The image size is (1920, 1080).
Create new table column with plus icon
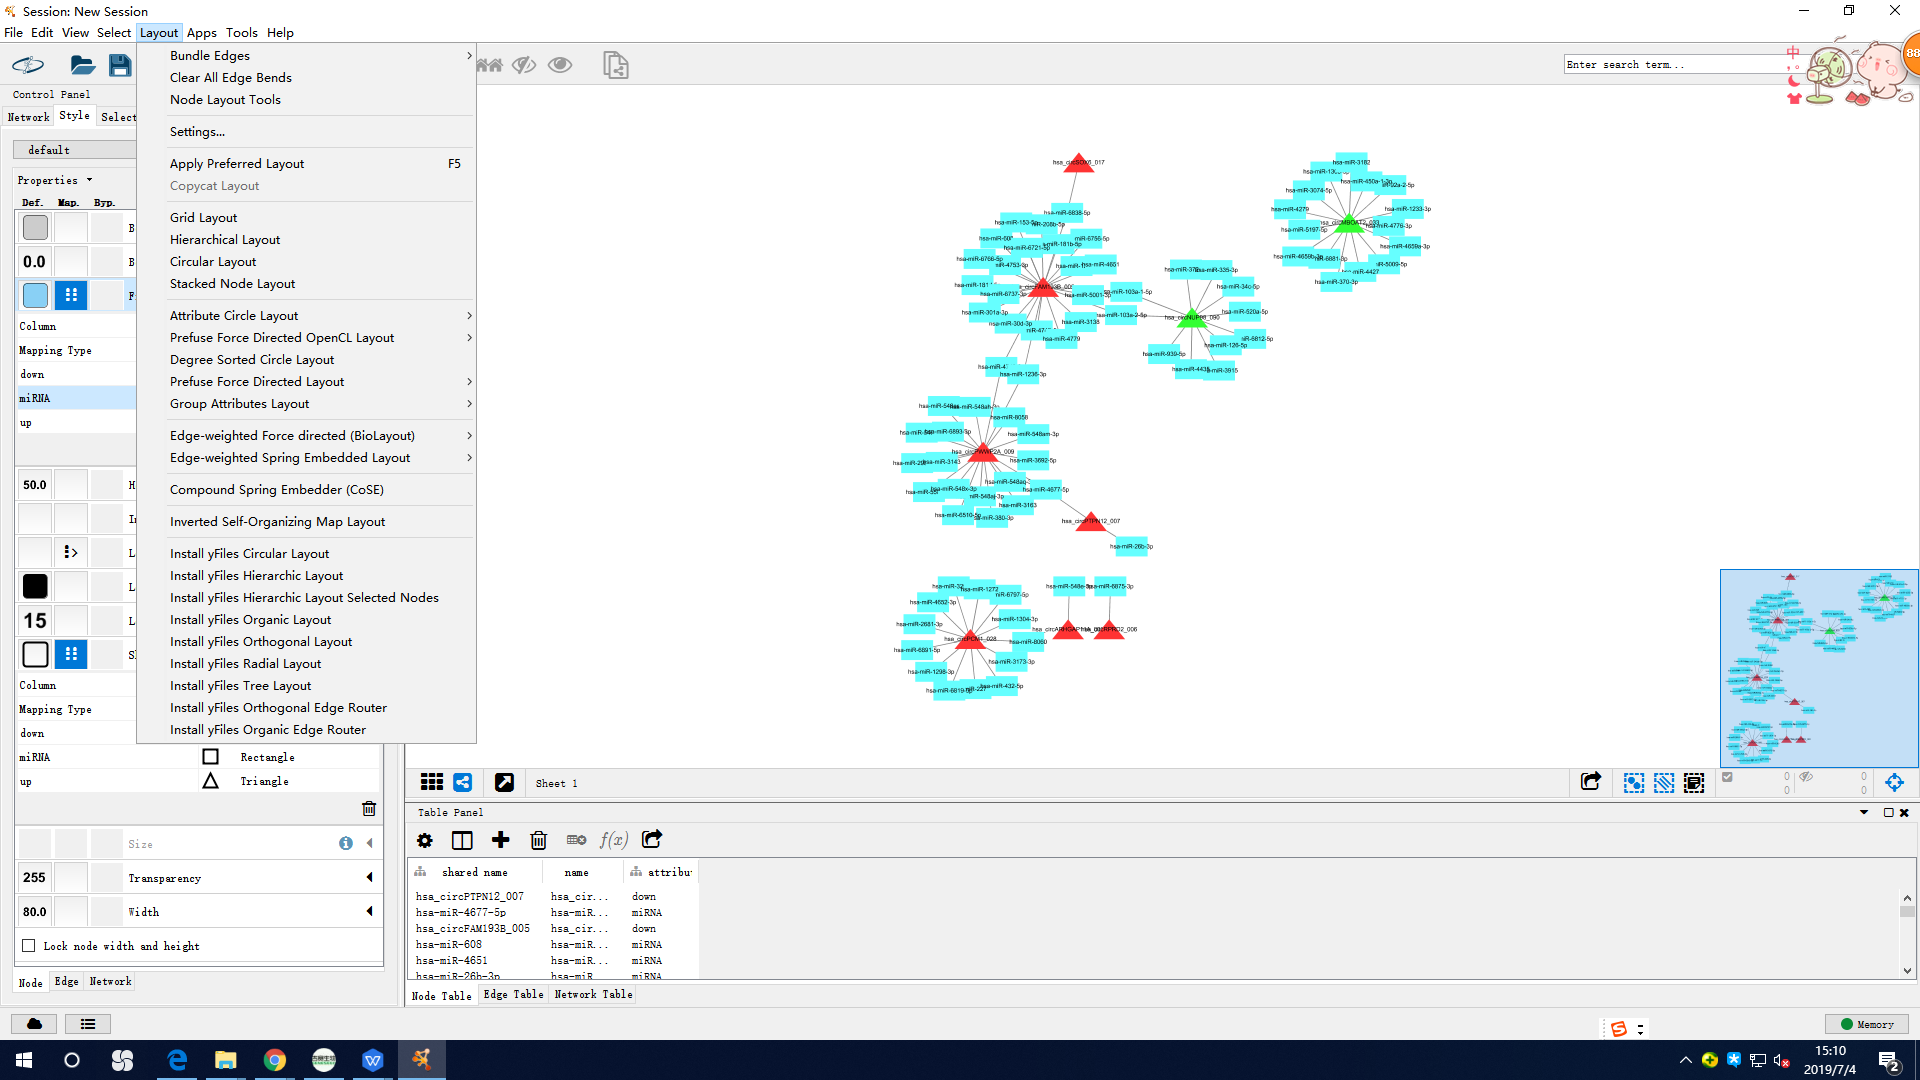pos(501,841)
